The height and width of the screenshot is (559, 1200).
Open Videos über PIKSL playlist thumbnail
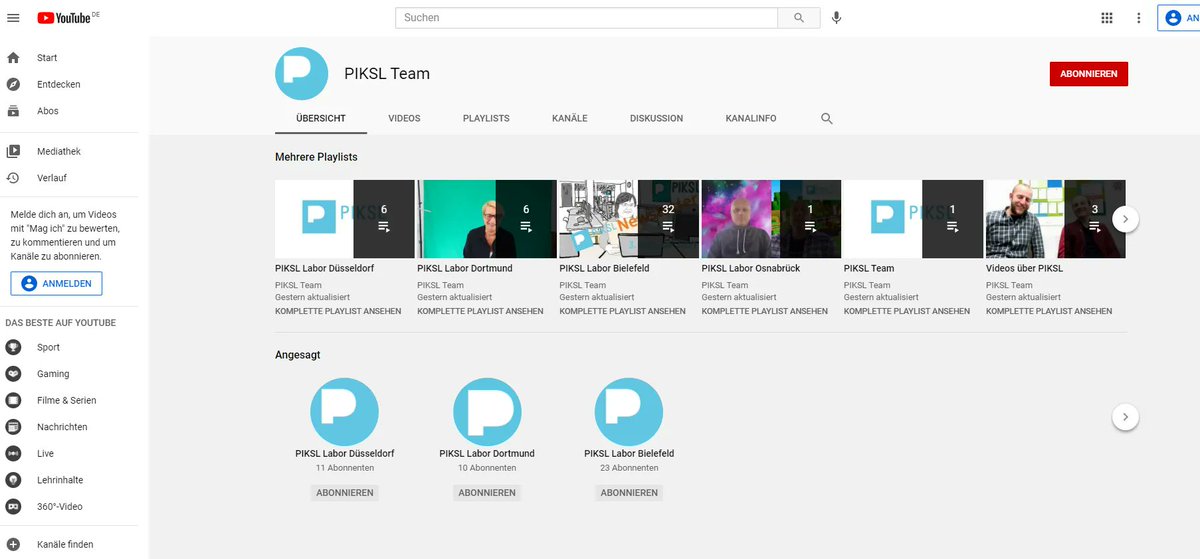1055,219
